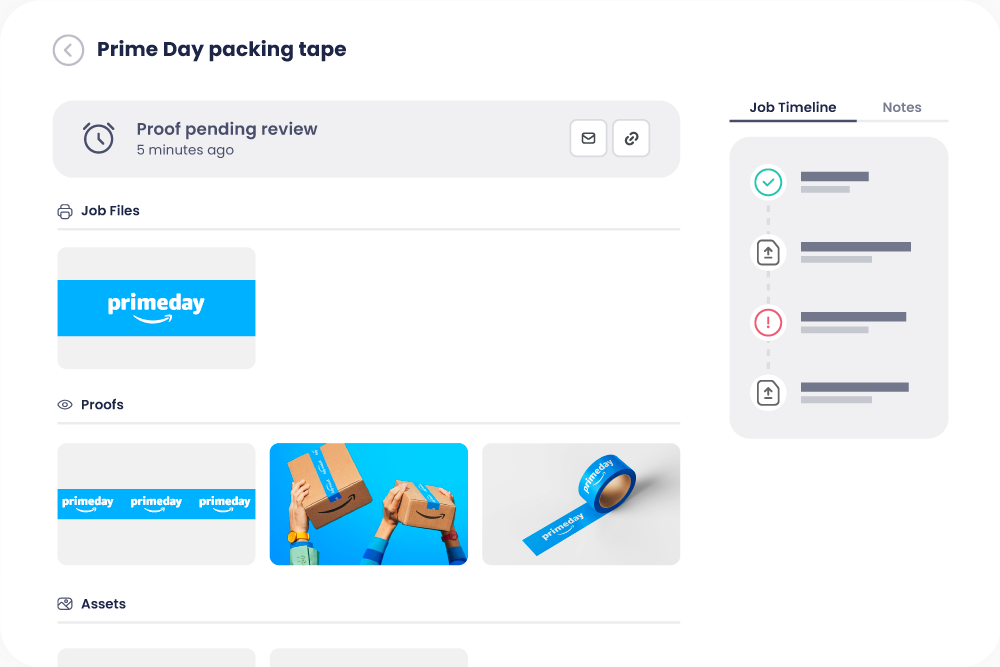Click the eye icon beside Proofs heading
1000x667 pixels.
click(x=63, y=405)
